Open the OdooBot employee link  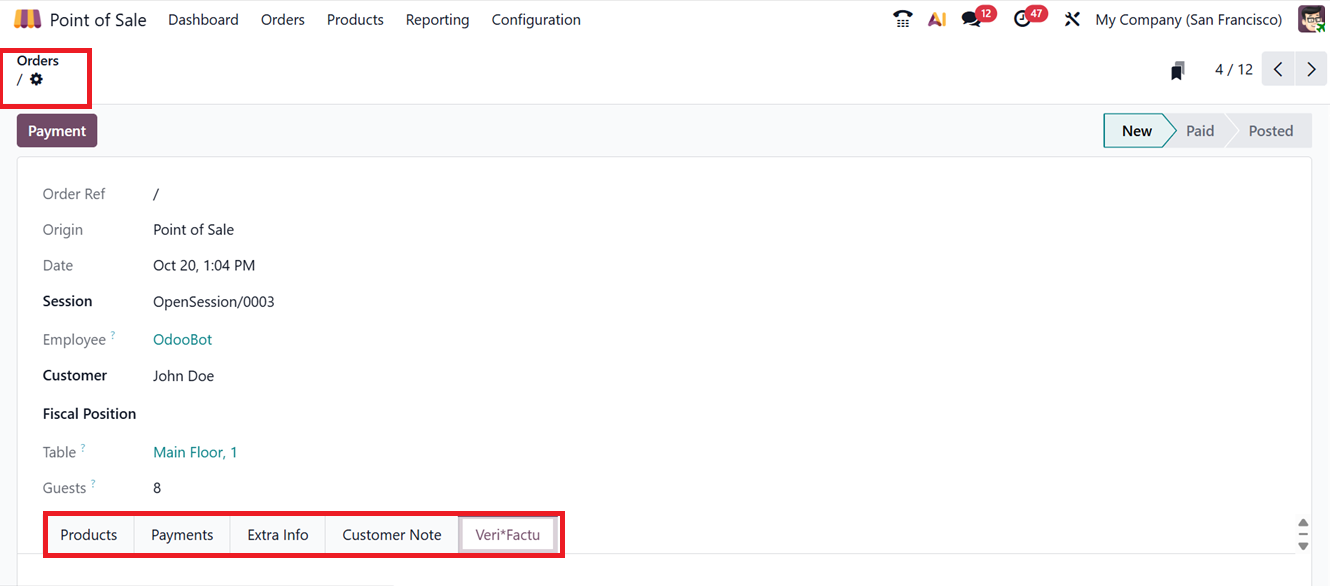click(x=183, y=340)
